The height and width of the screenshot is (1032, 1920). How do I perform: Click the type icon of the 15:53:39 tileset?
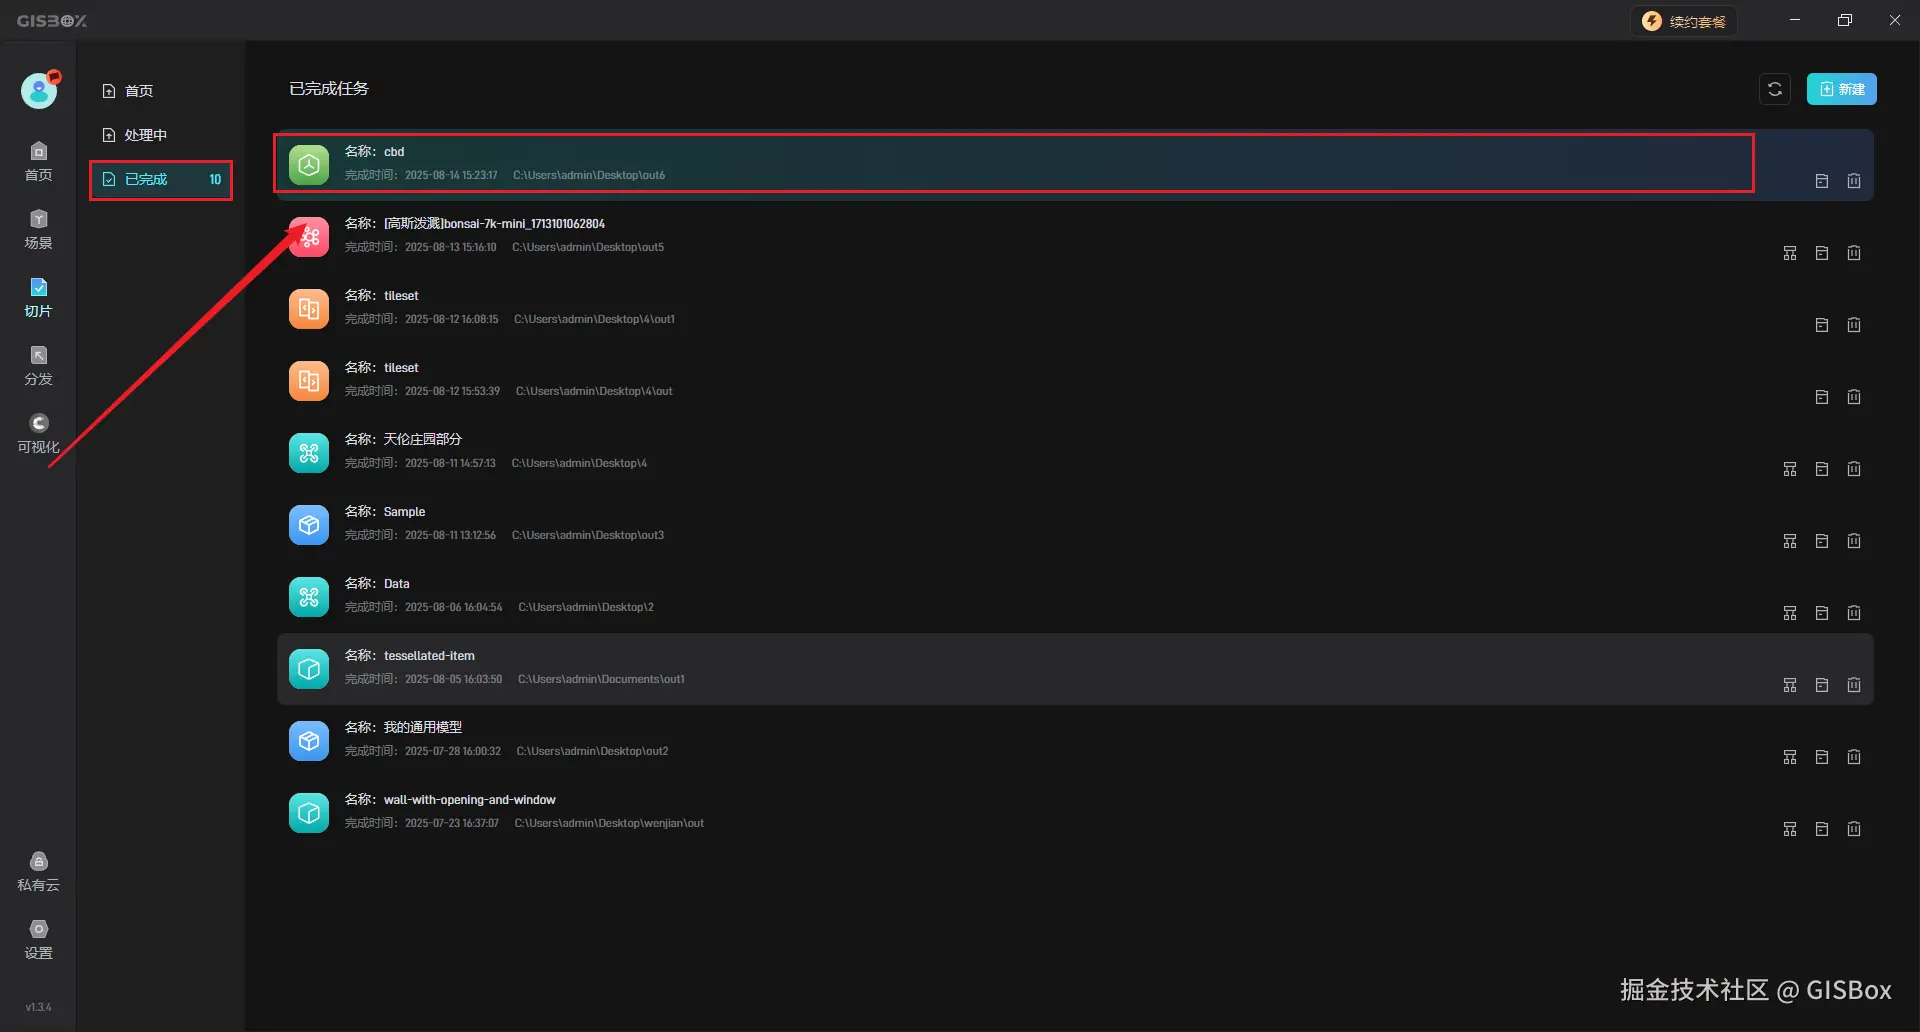(309, 381)
